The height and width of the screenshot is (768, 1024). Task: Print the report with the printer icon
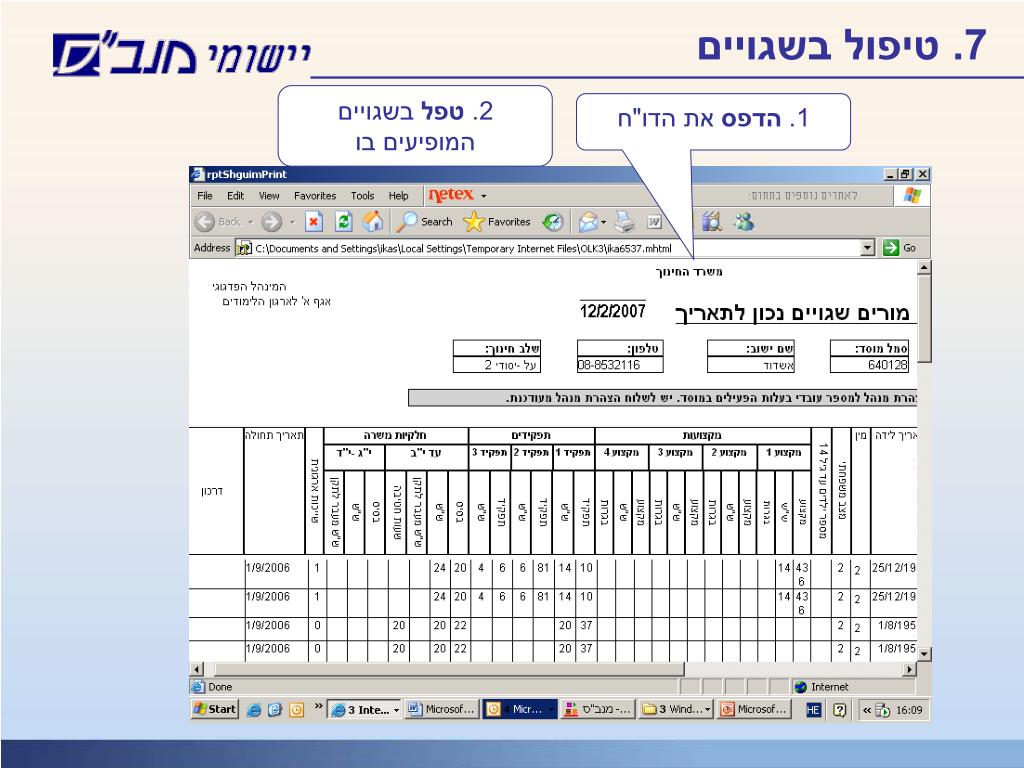click(625, 222)
